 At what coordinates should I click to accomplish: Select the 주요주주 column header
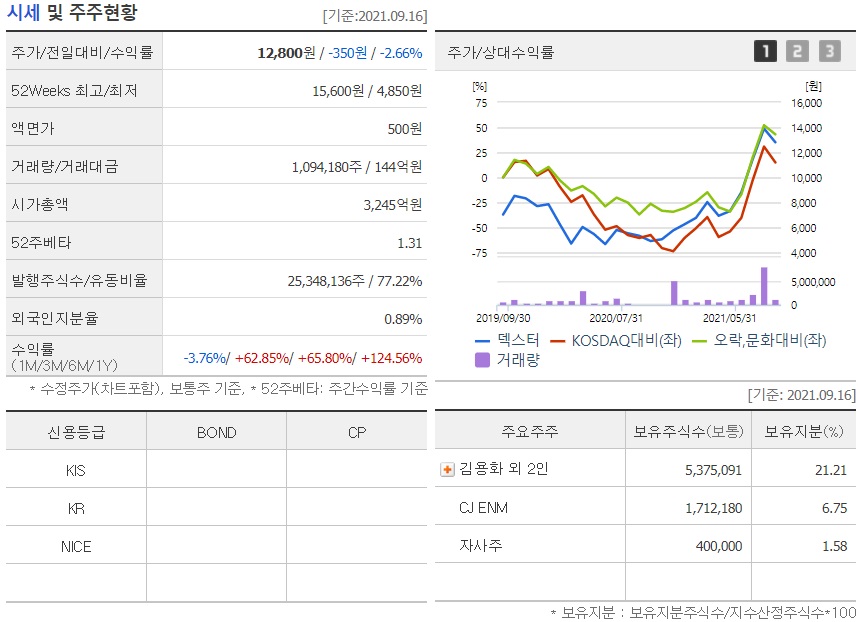530,431
